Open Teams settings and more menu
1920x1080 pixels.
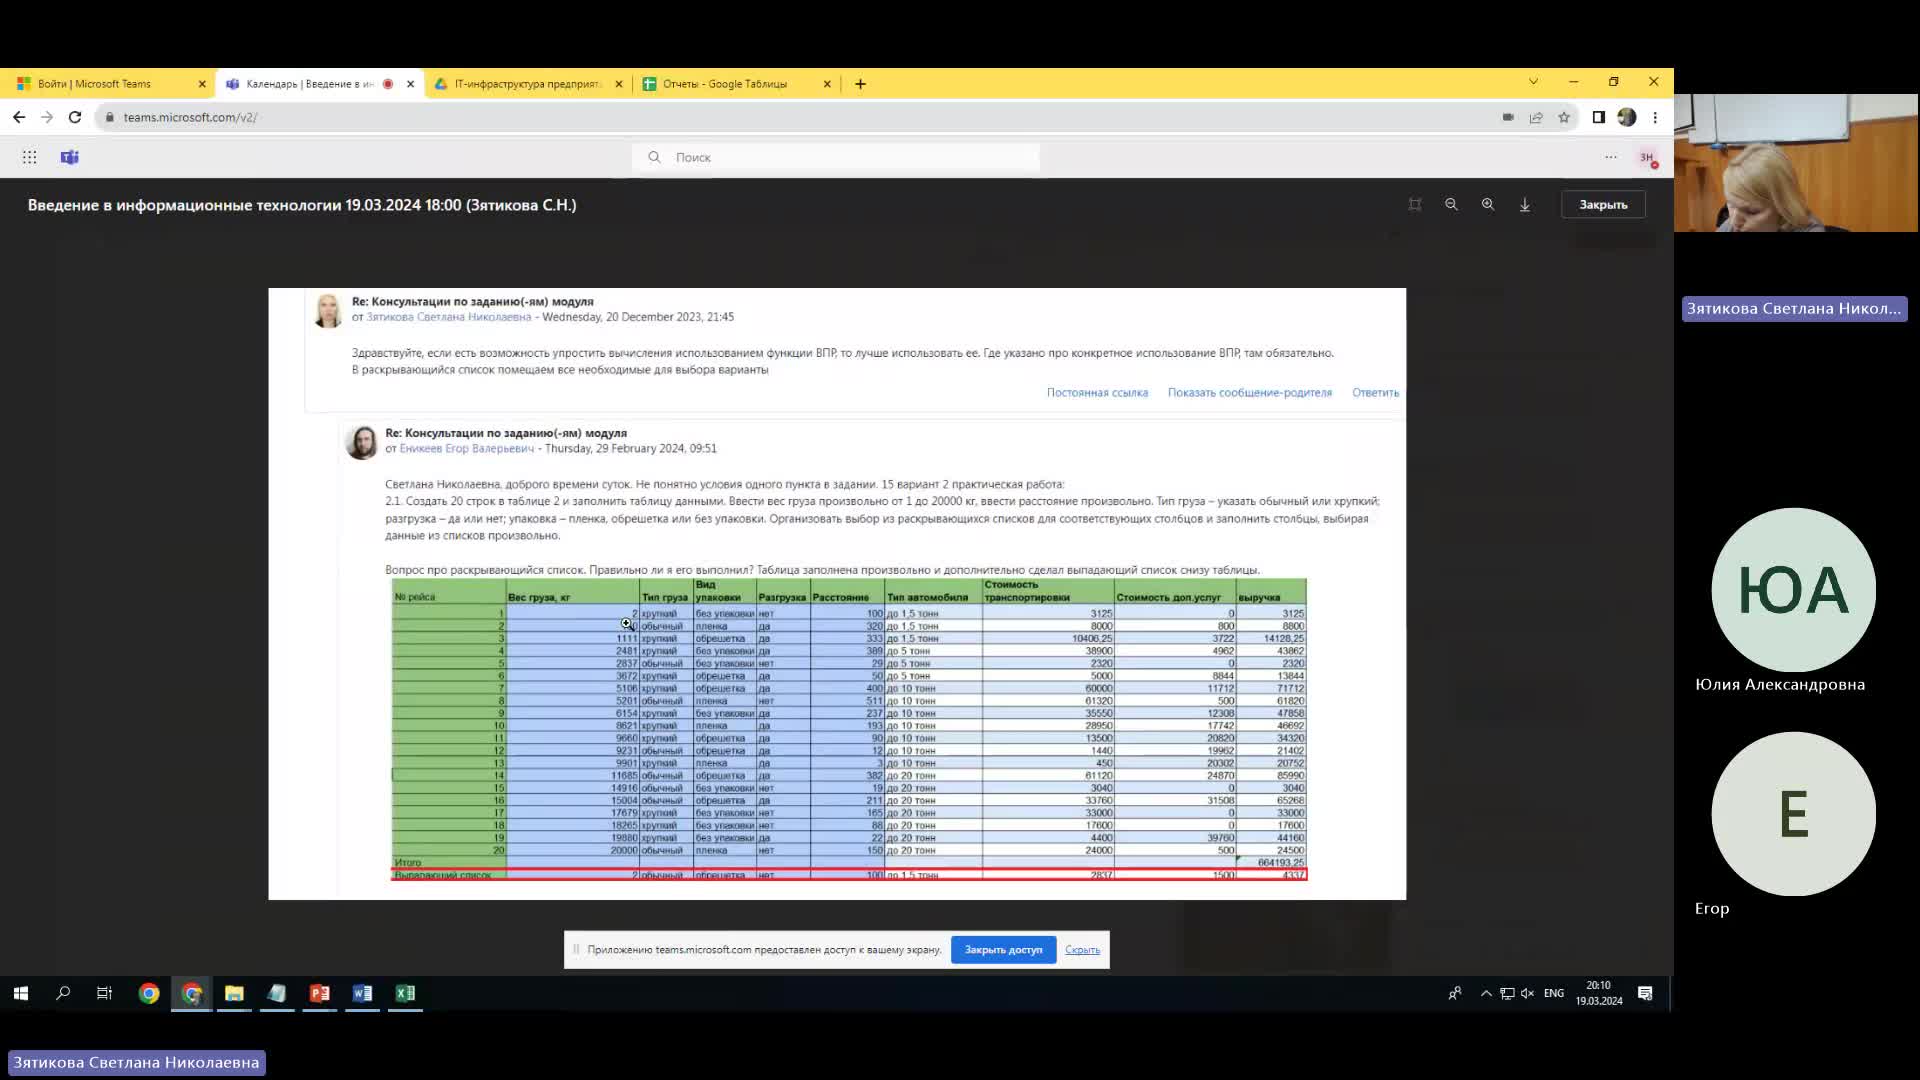point(1611,157)
